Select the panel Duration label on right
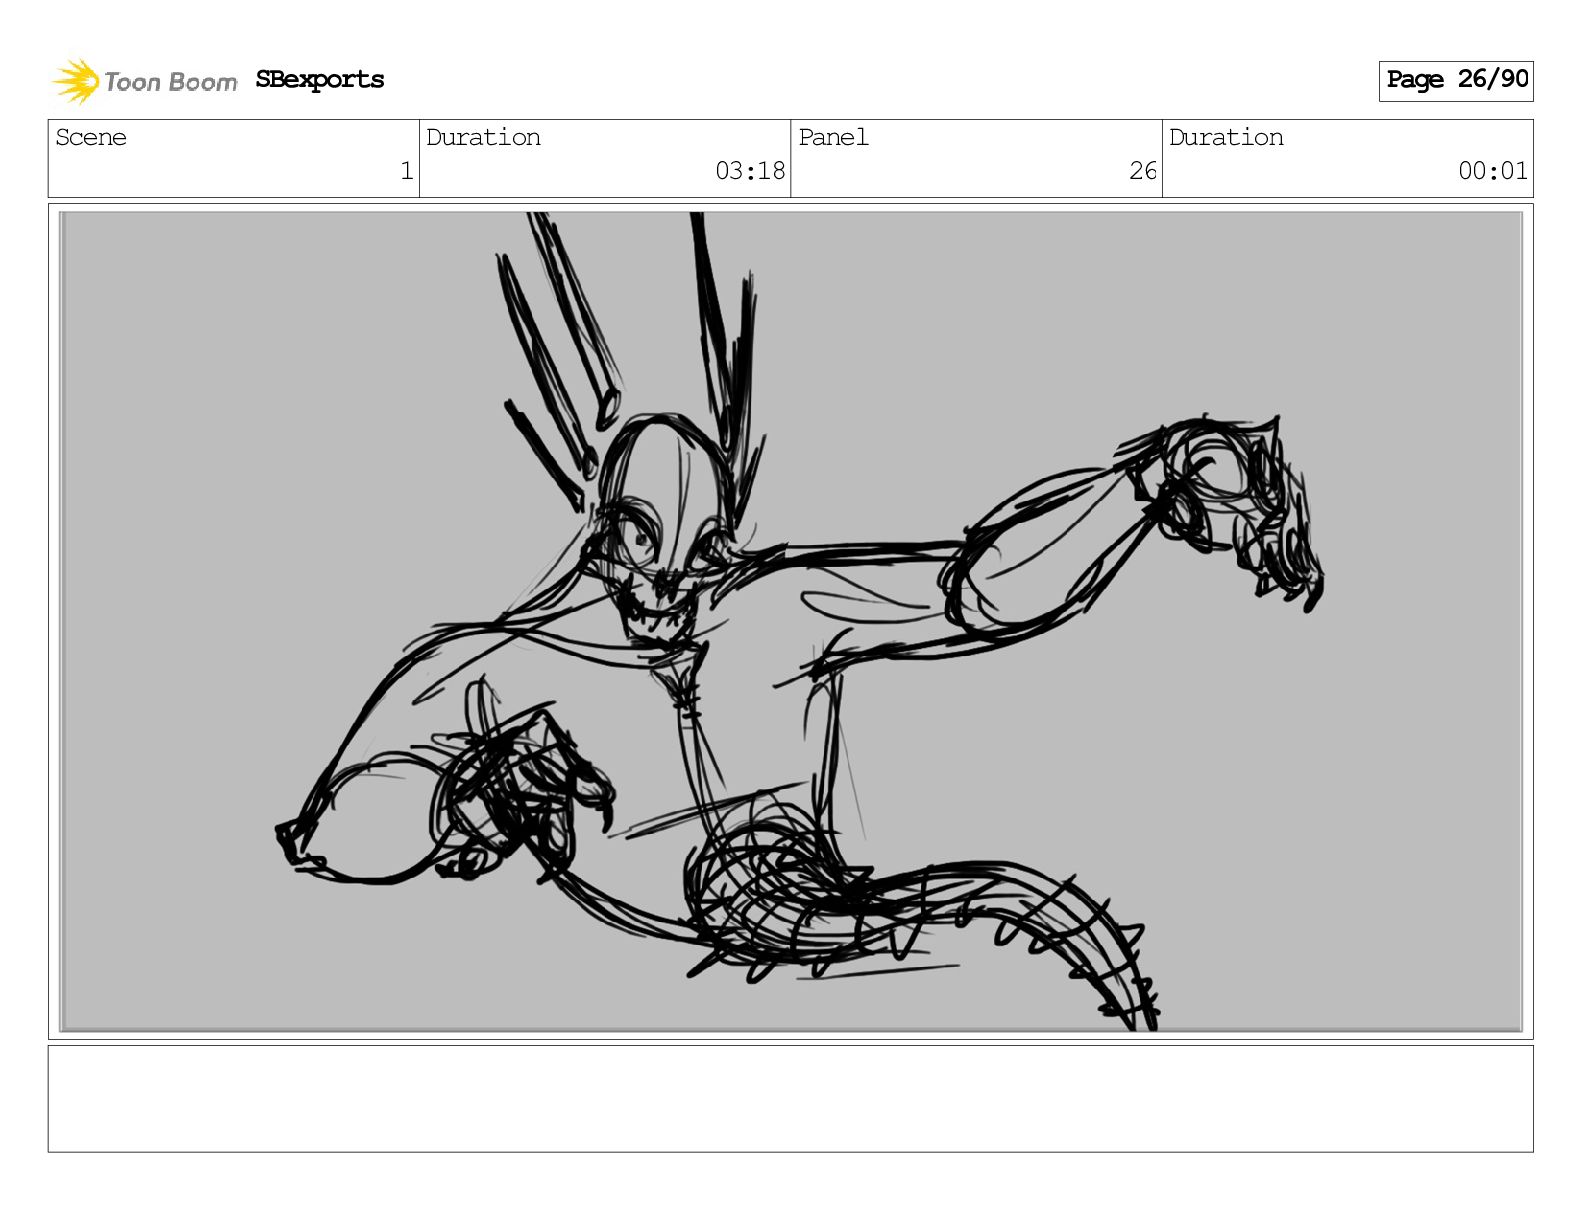This screenshot has width=1584, height=1224. (x=1226, y=138)
